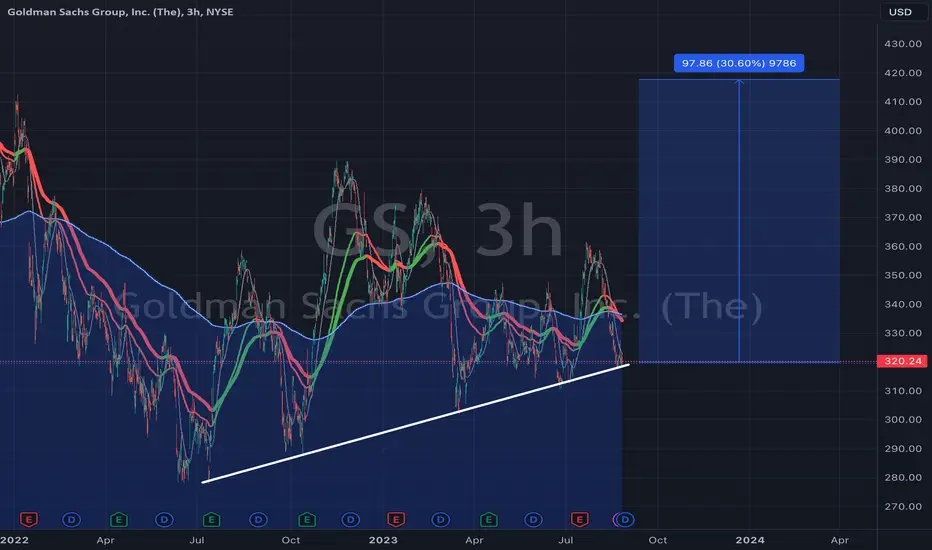Open dividend marker between Oct 2022 and 2023
Image resolution: width=932 pixels, height=550 pixels.
click(x=351, y=520)
